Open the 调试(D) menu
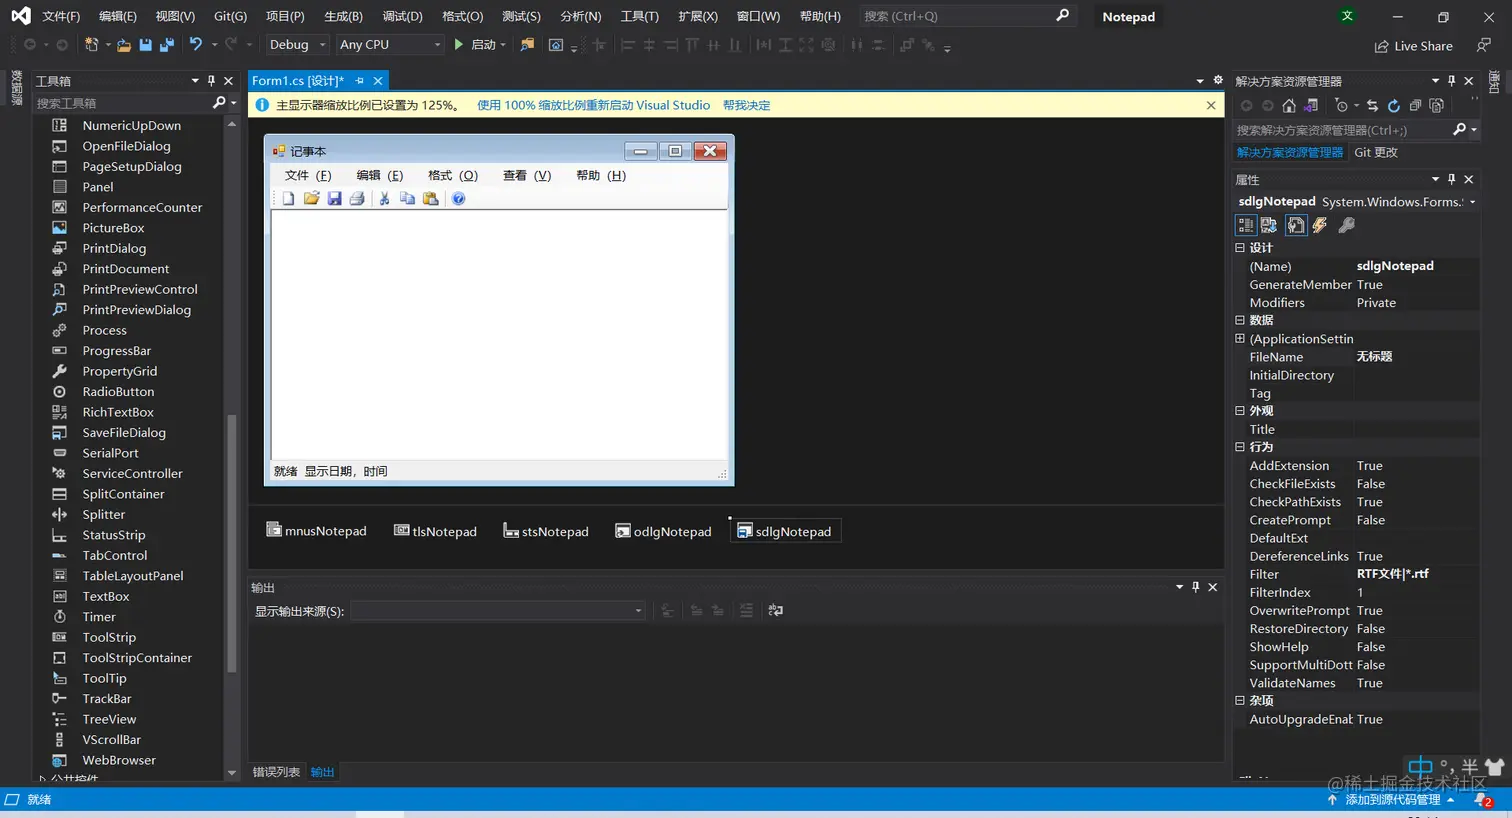Screen dimensions: 1512x818 tap(402, 16)
